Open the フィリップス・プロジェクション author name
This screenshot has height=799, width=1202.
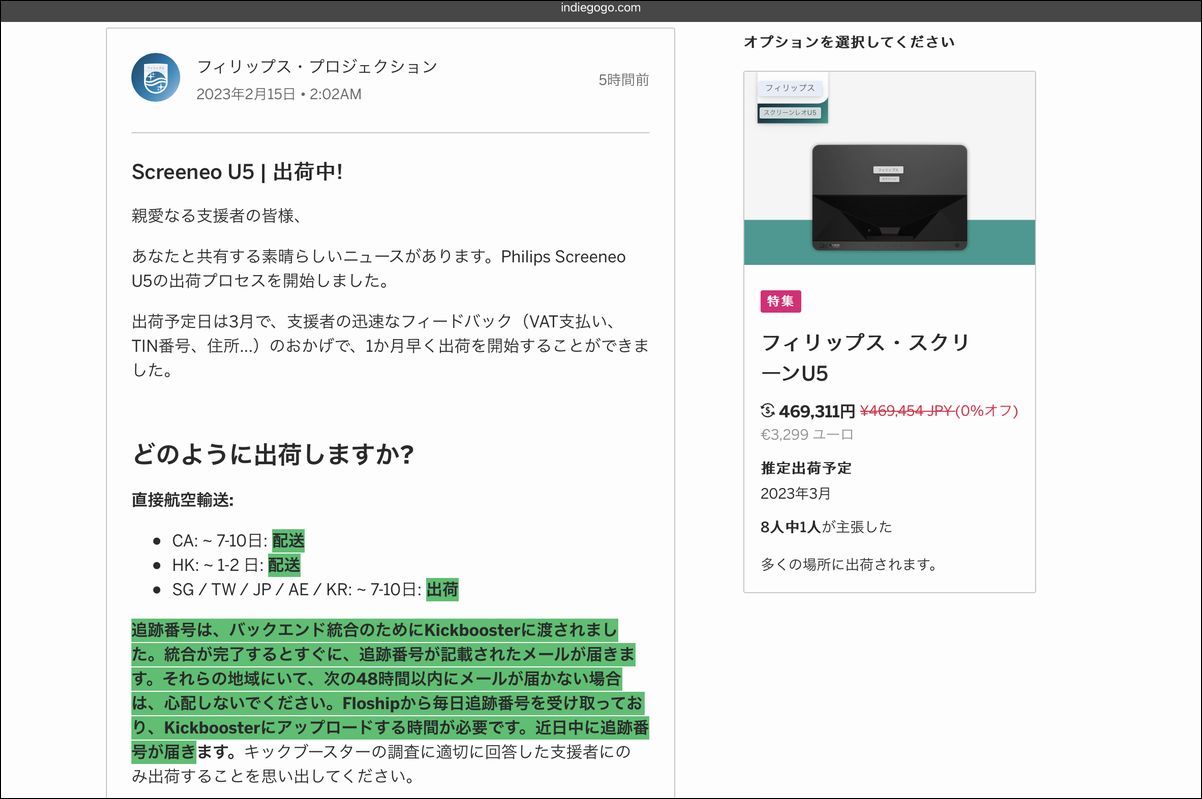pyautogui.click(x=317, y=67)
